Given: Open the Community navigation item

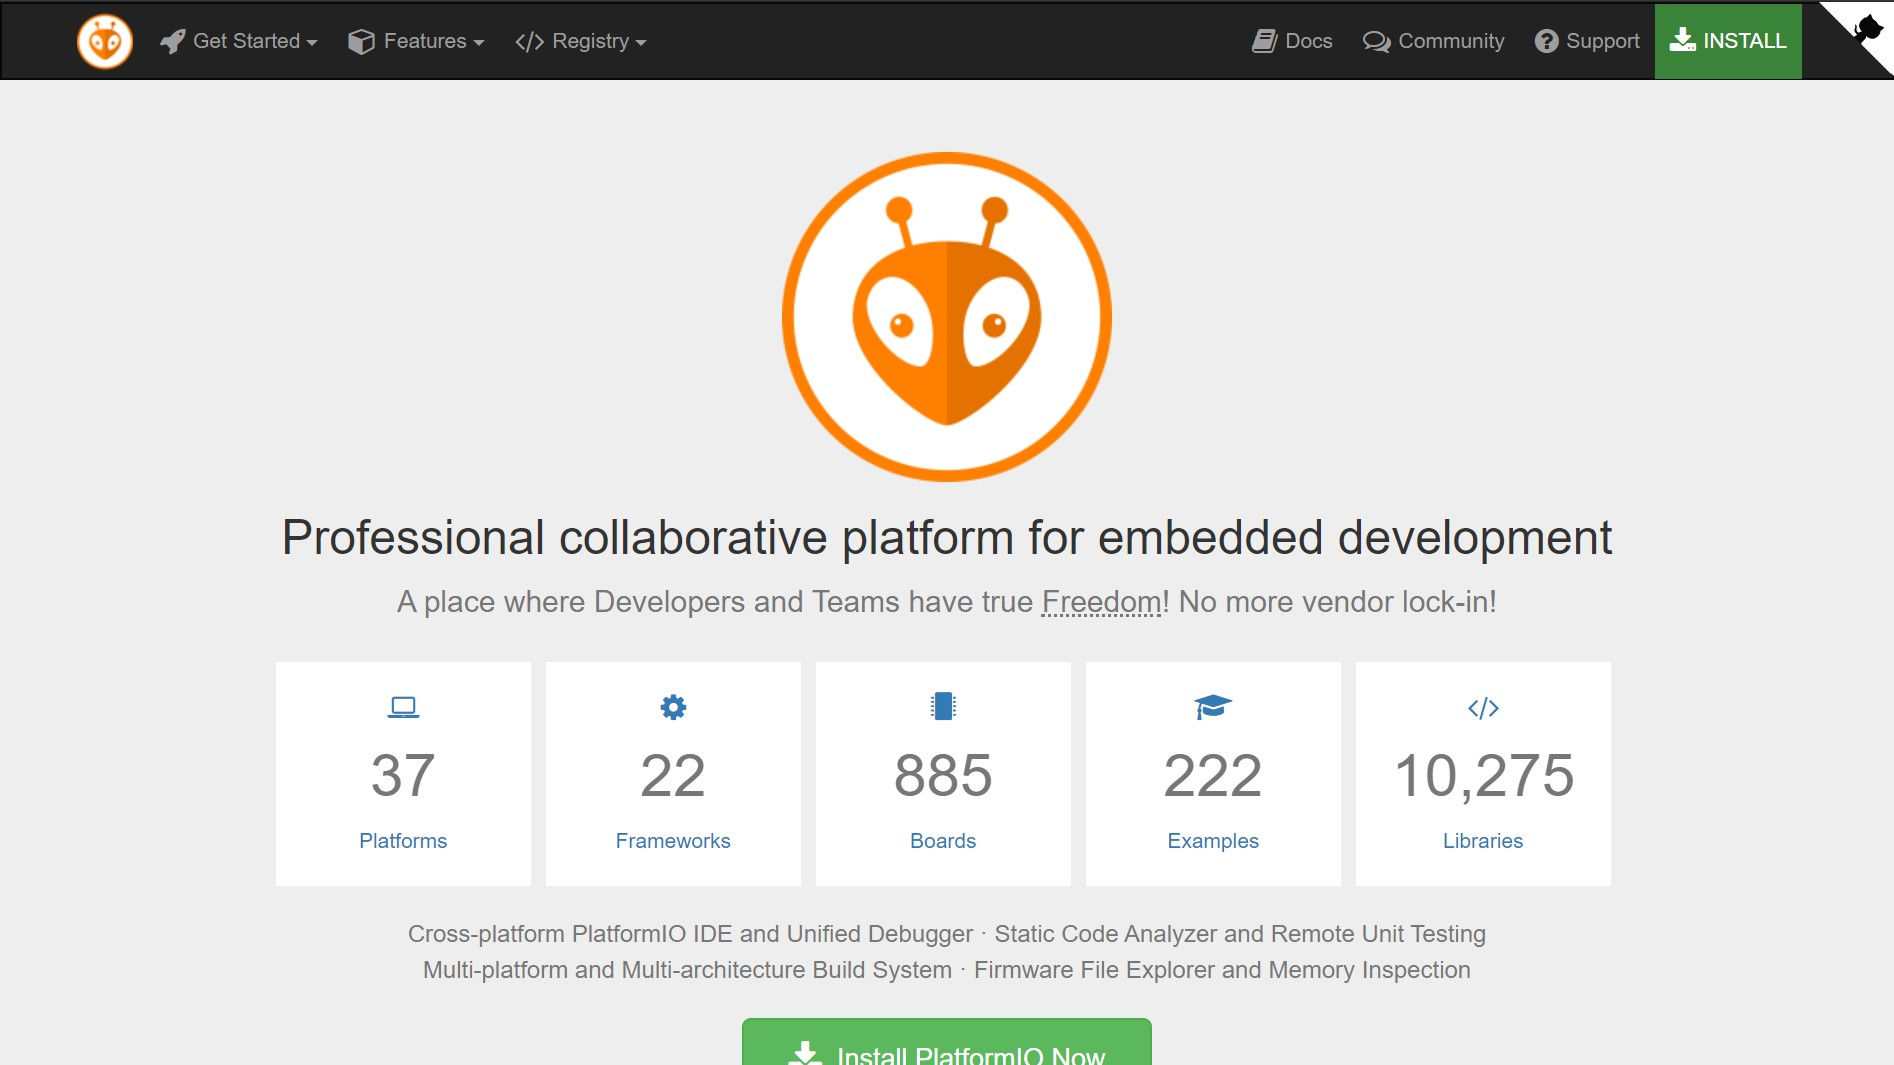Looking at the screenshot, I should [x=1433, y=41].
